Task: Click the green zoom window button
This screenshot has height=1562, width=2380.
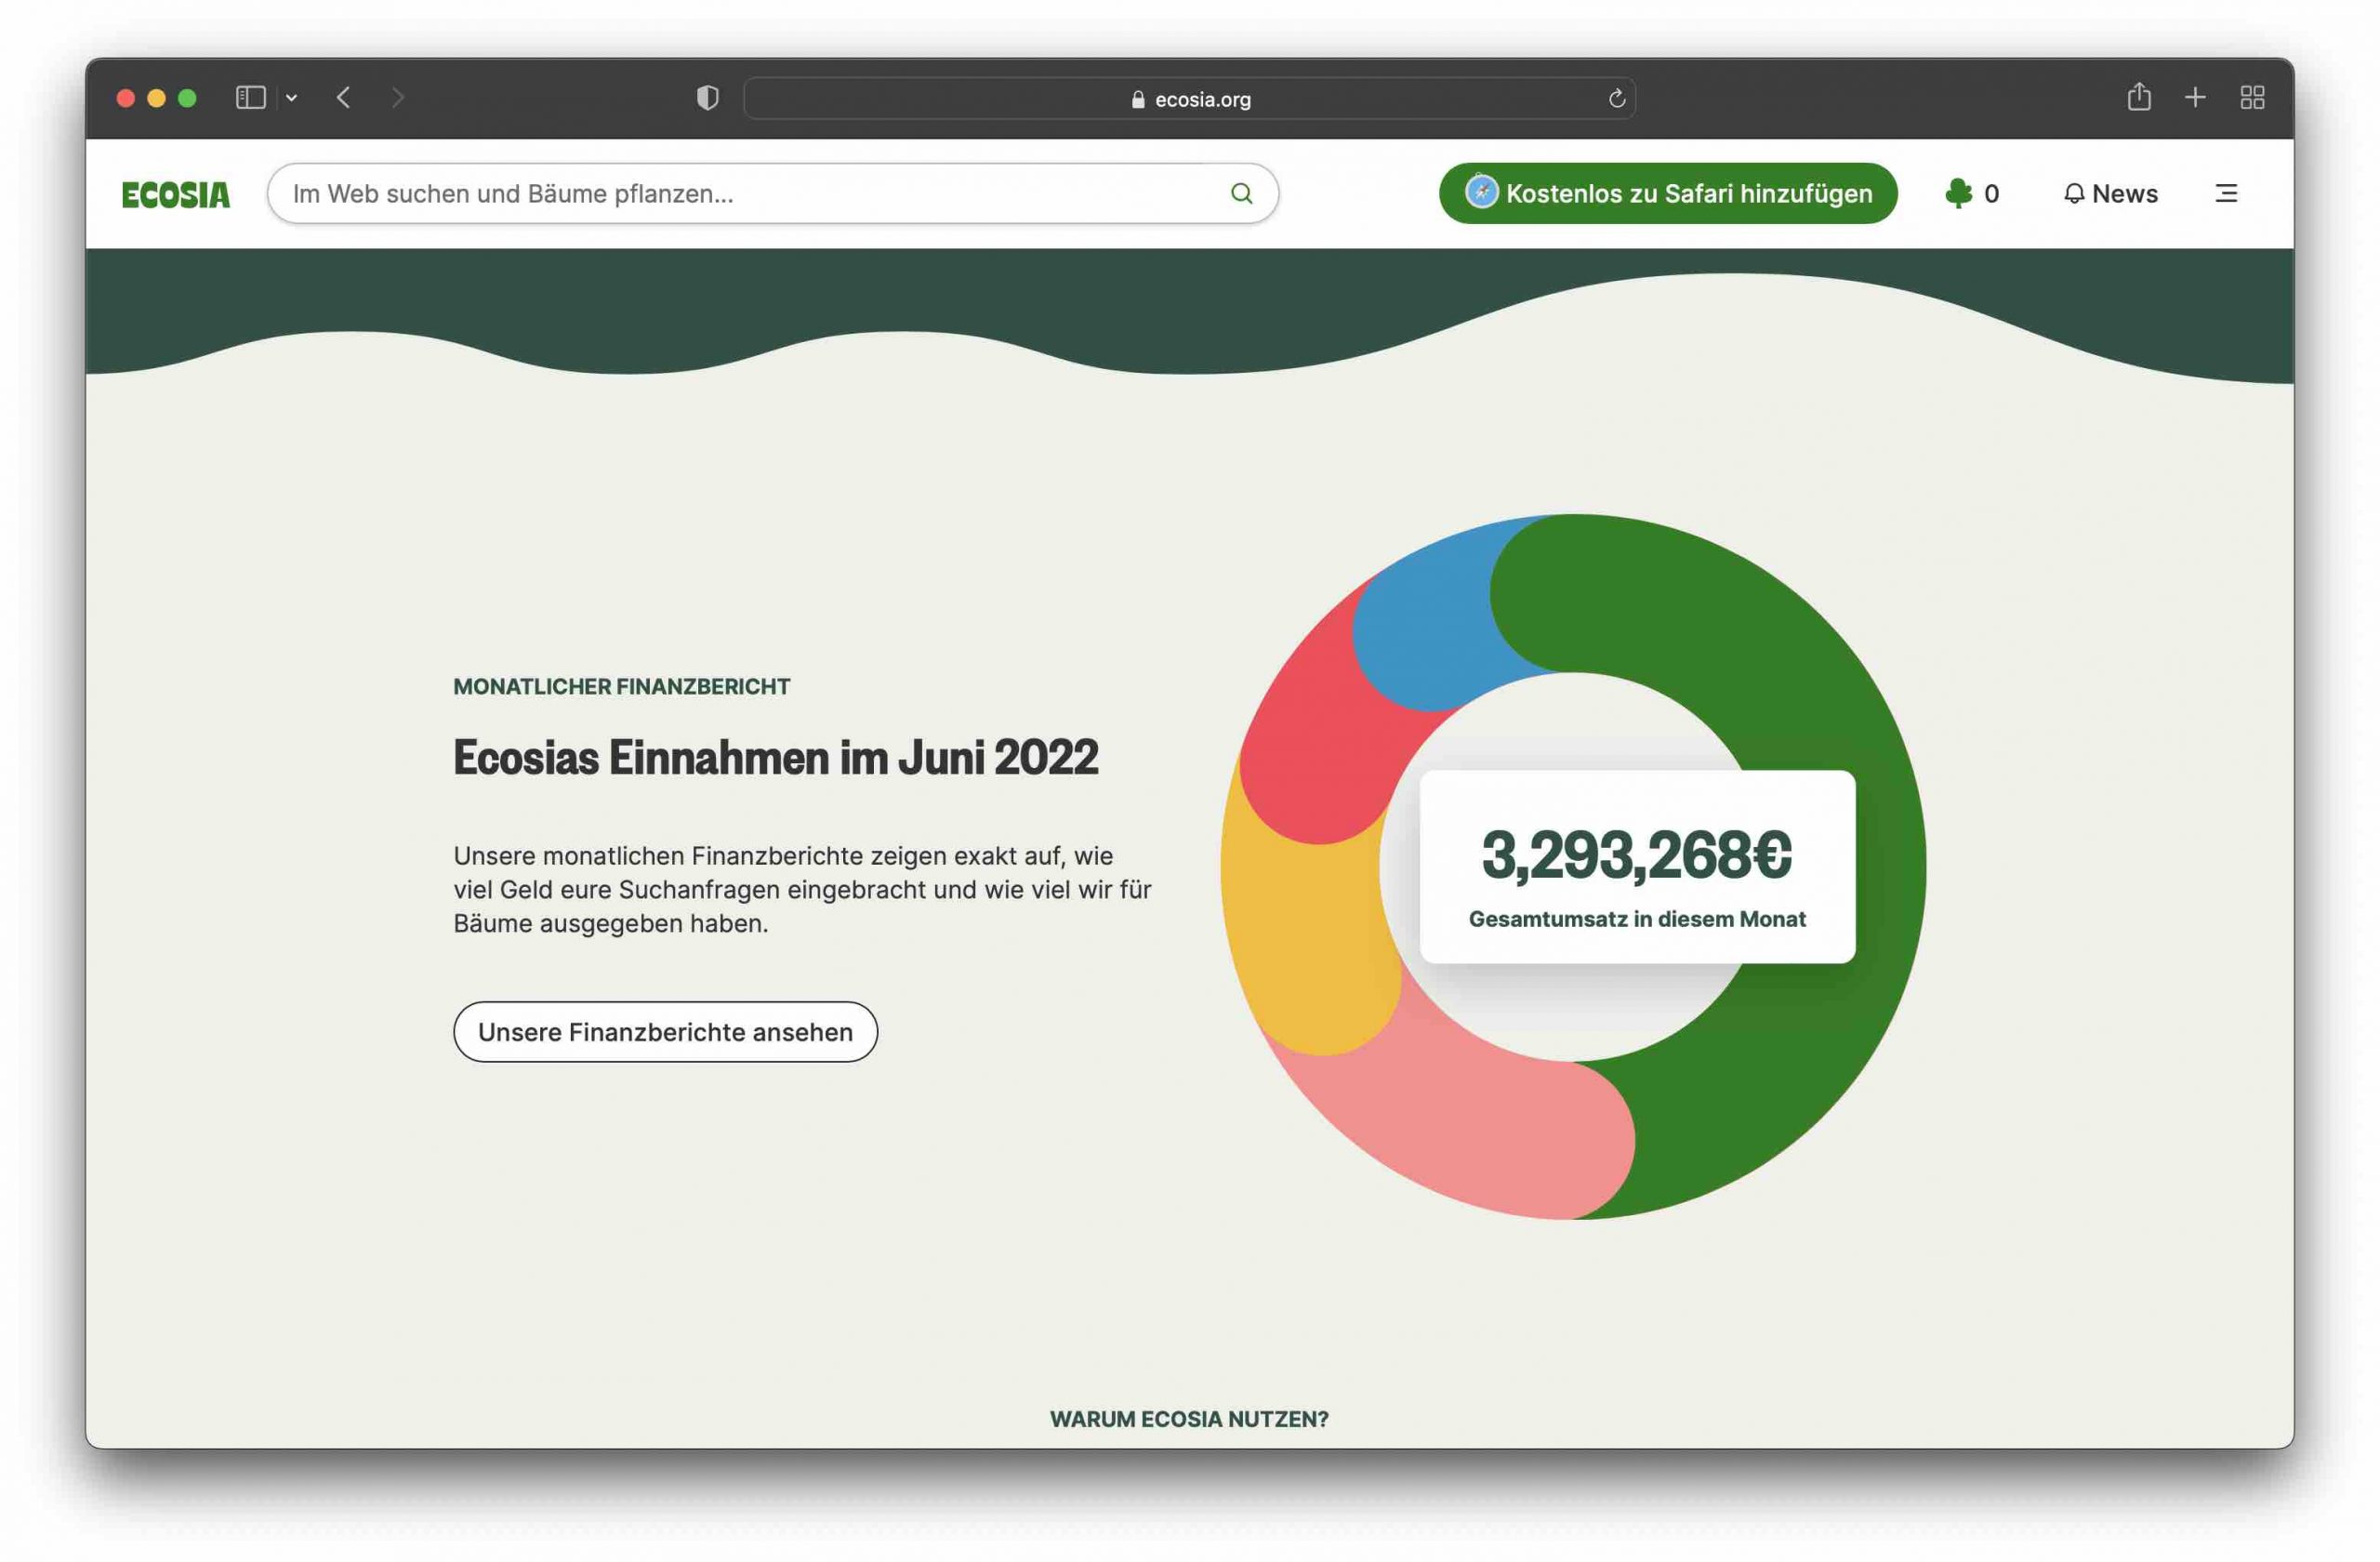Action: 187,98
